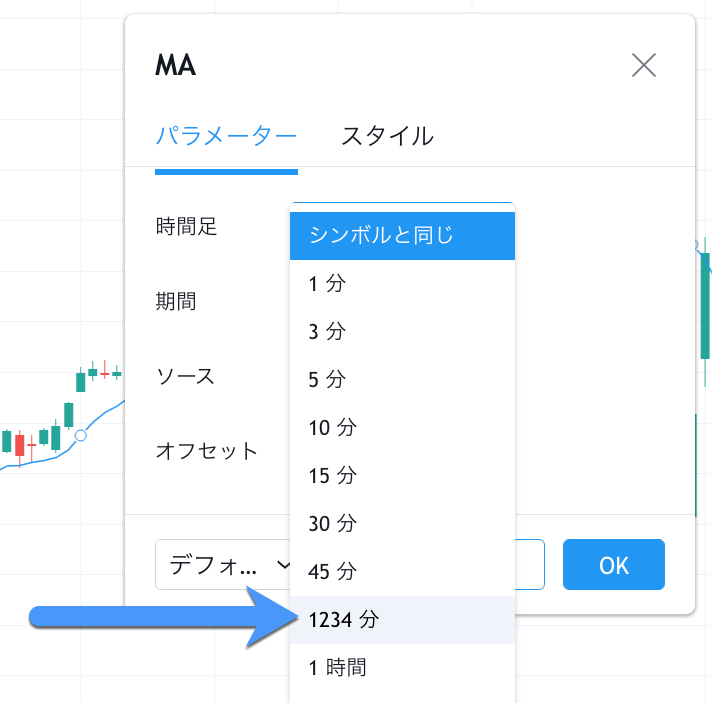Close the MA settings dialog

(644, 66)
